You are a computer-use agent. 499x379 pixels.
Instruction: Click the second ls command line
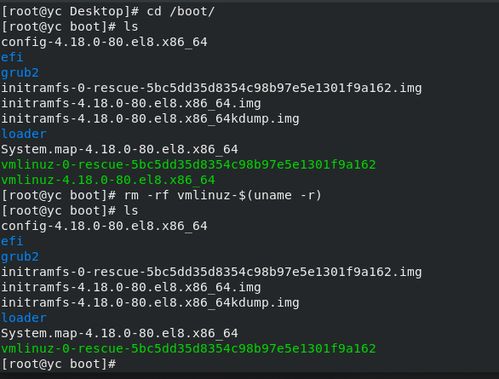click(x=70, y=211)
